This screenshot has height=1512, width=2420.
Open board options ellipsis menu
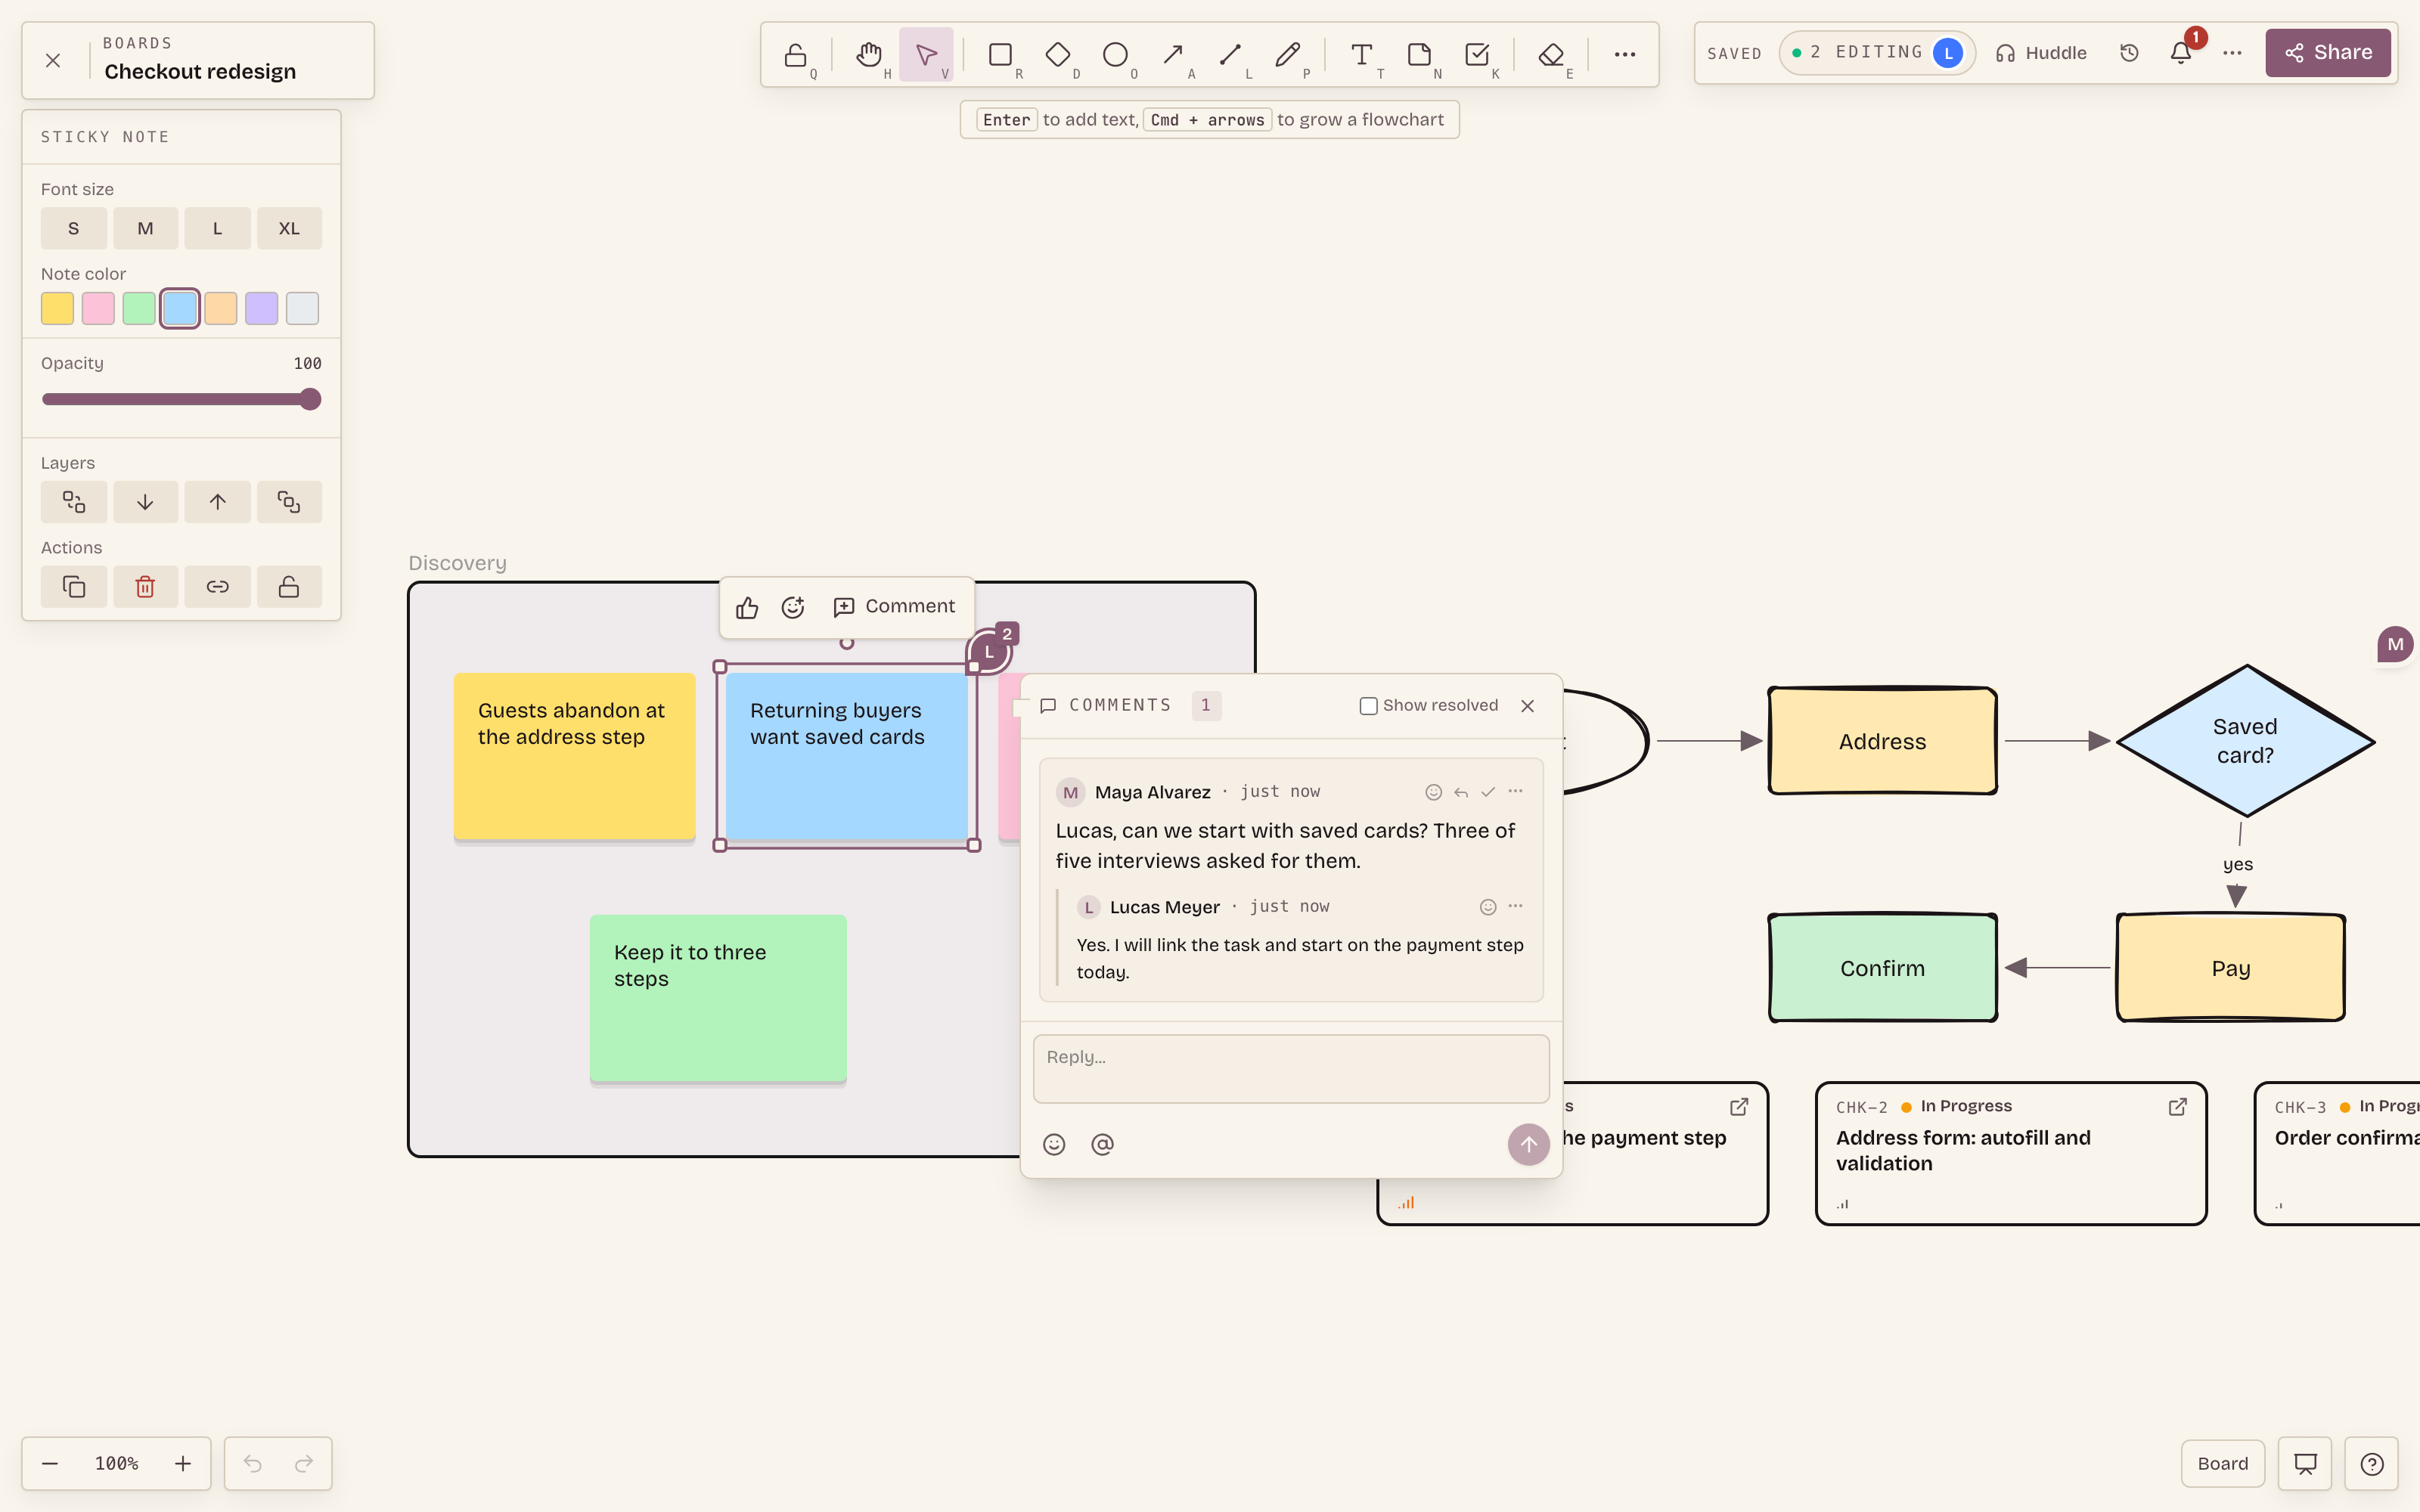point(2232,53)
